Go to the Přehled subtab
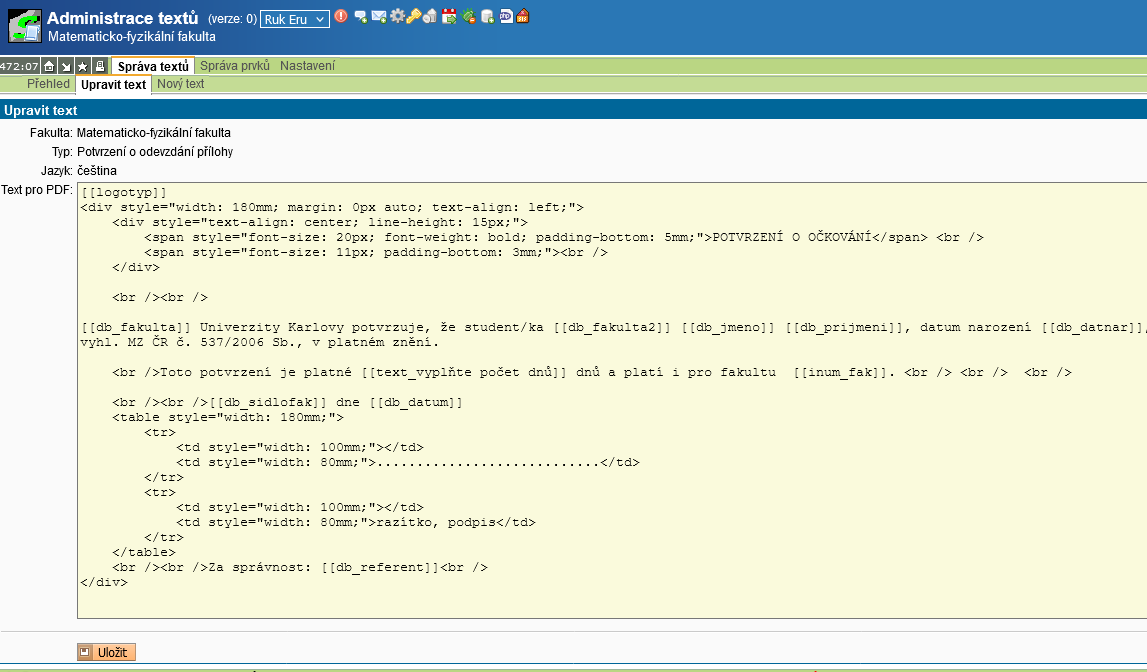This screenshot has width=1147, height=672. 48,84
